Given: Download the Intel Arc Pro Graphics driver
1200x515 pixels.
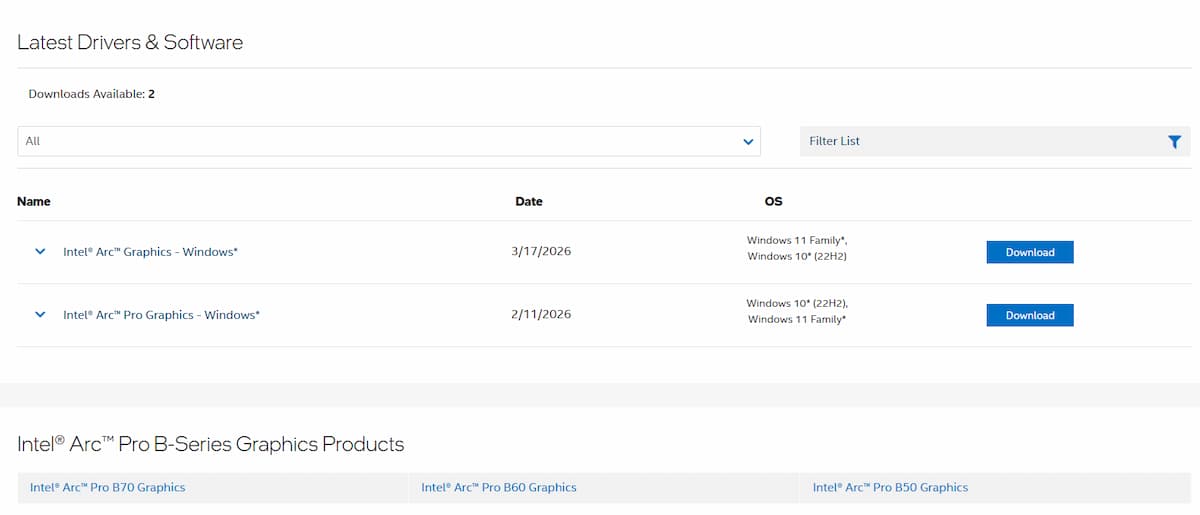Looking at the screenshot, I should (x=1029, y=315).
